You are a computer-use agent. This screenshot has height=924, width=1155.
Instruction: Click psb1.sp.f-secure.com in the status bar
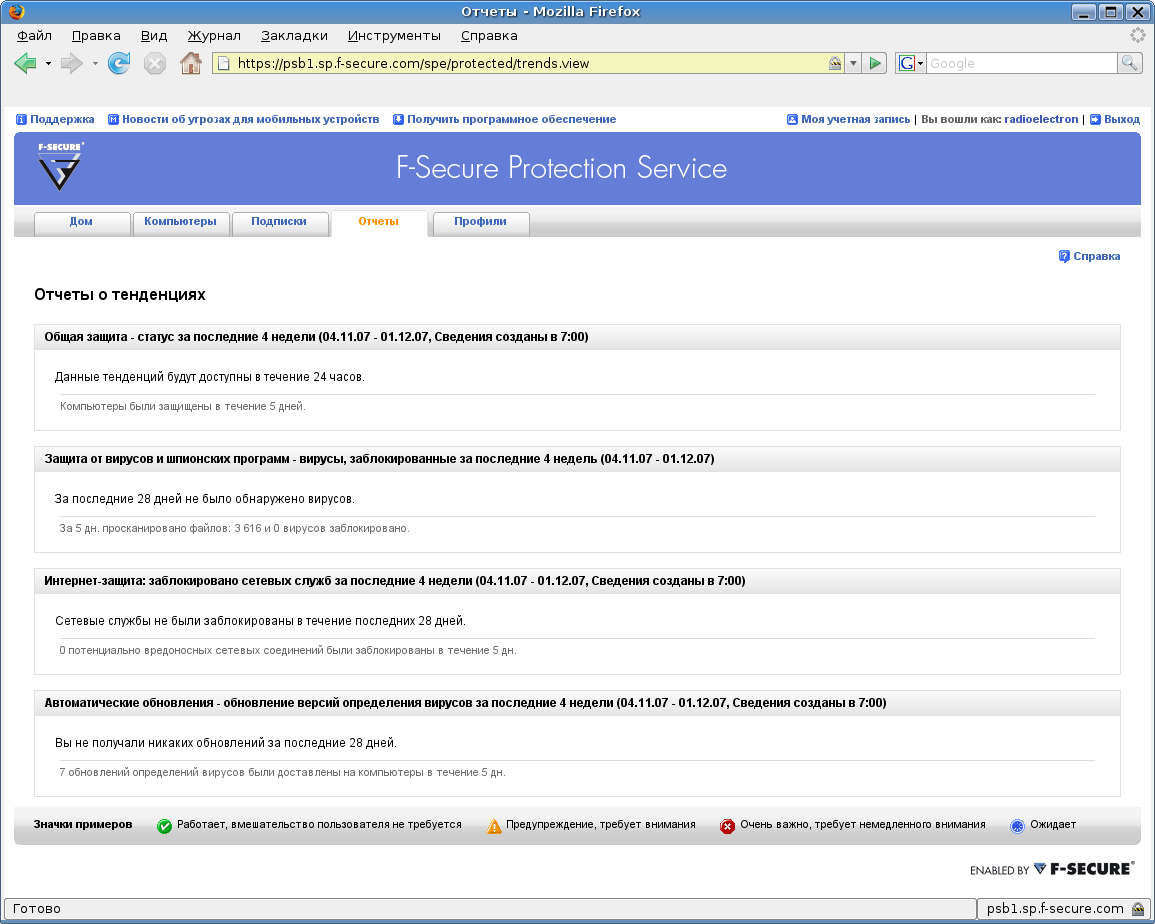coord(1055,909)
